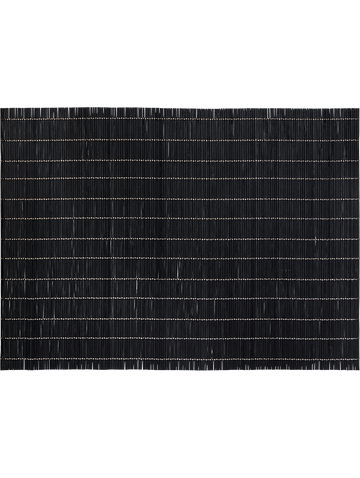Click the topmost beige stitched thread row
Screen dimensions: 360x478
180,119
